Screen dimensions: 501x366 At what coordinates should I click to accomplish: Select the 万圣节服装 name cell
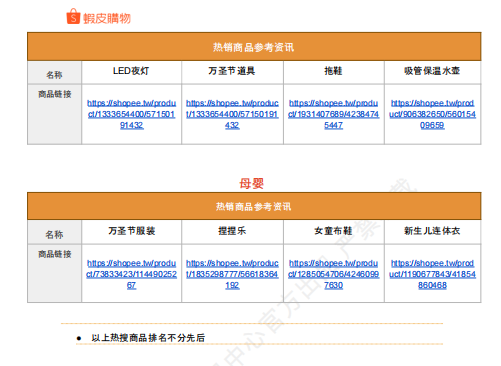click(131, 232)
